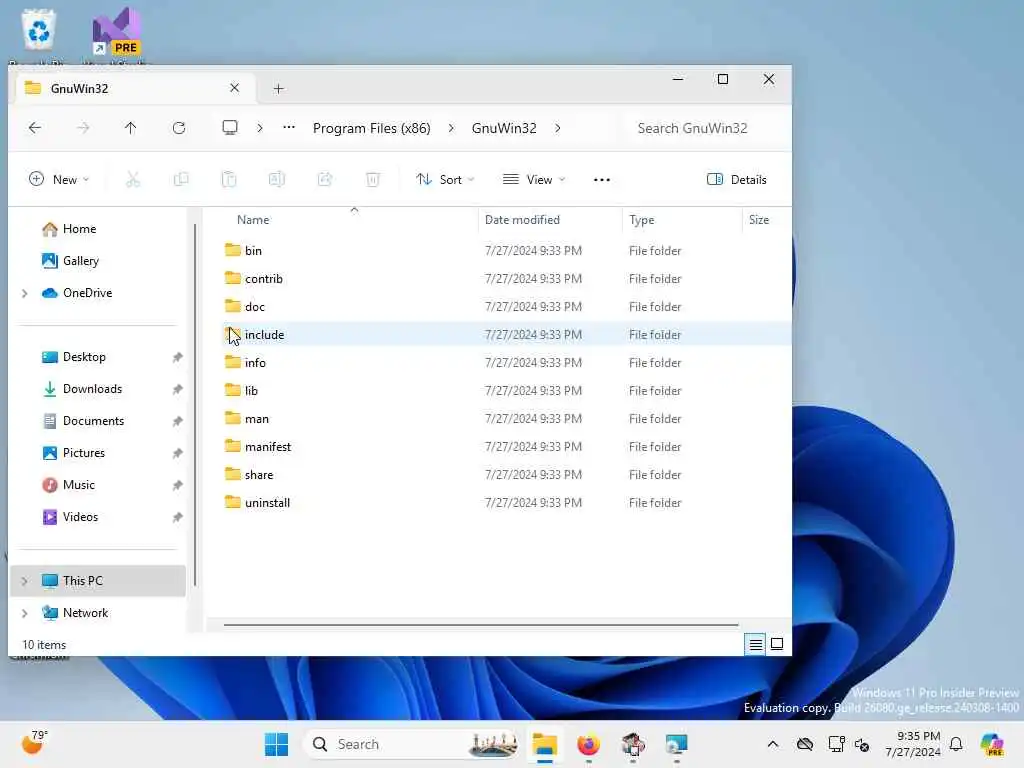The width and height of the screenshot is (1024, 768).
Task: Open Home in navigation pane
Action: point(80,229)
